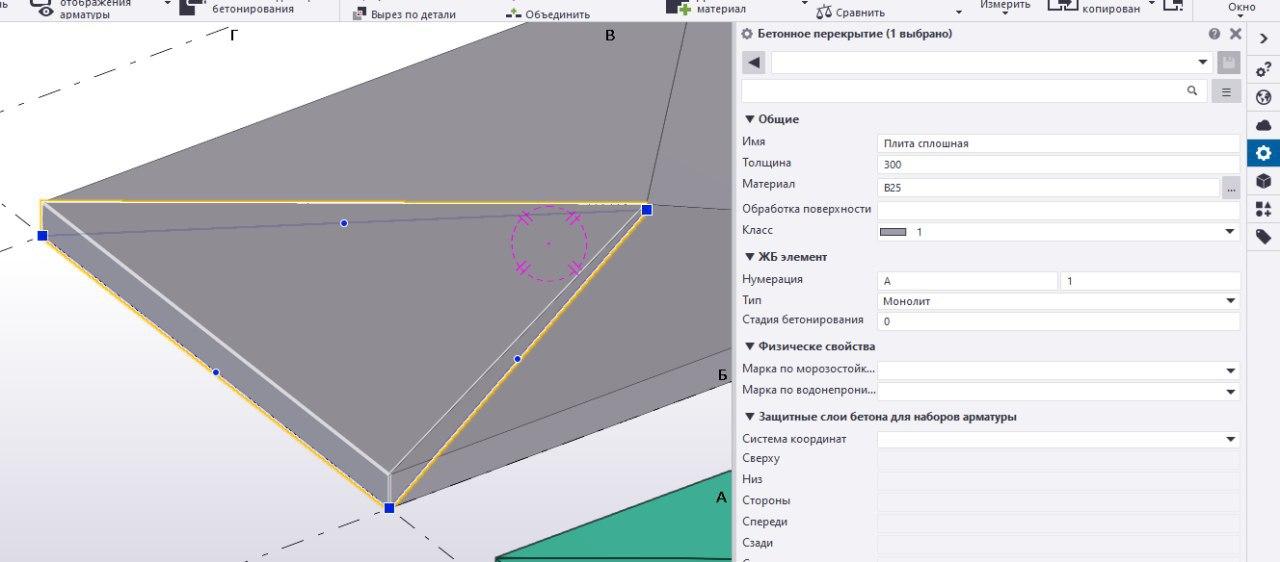This screenshot has height=562, width=1280.
Task: Select the slab's left corner blue handle
Action: click(42, 236)
